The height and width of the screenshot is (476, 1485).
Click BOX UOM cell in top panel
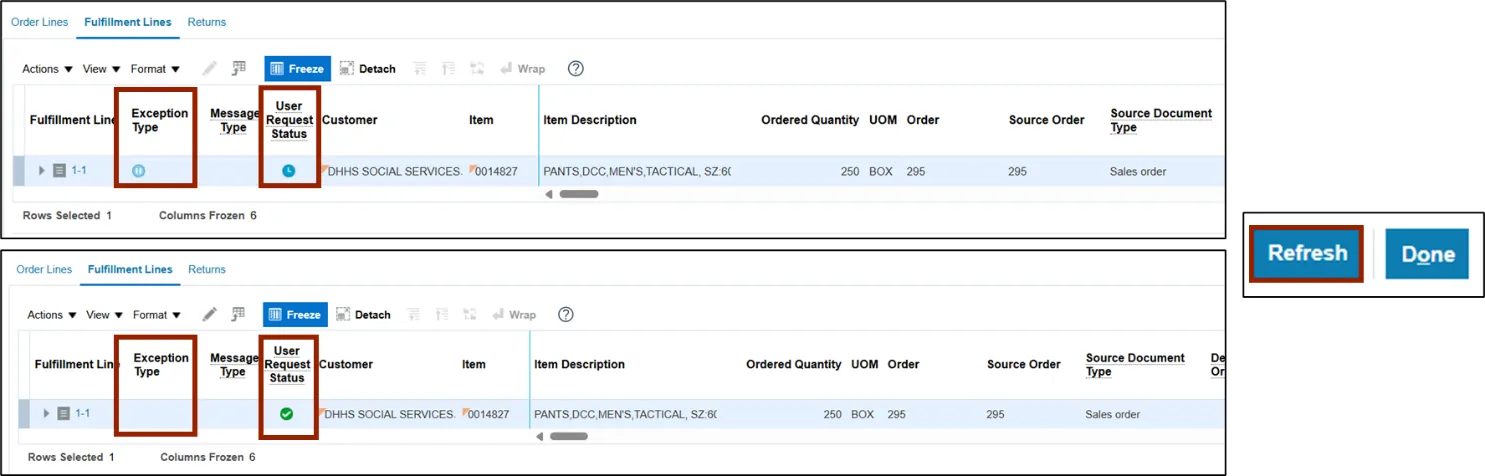click(x=880, y=171)
